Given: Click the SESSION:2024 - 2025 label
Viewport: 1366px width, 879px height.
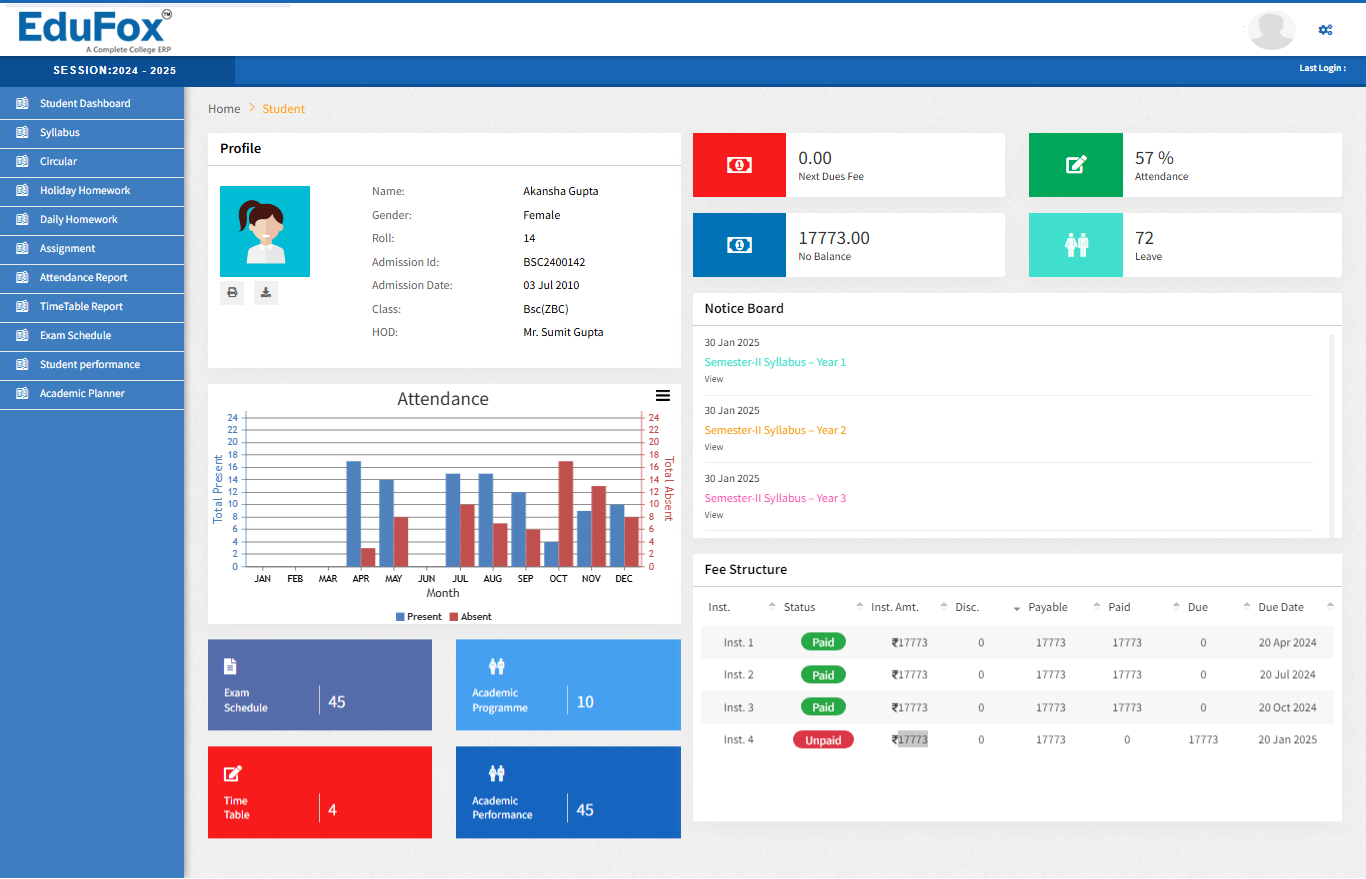Looking at the screenshot, I should 115,70.
